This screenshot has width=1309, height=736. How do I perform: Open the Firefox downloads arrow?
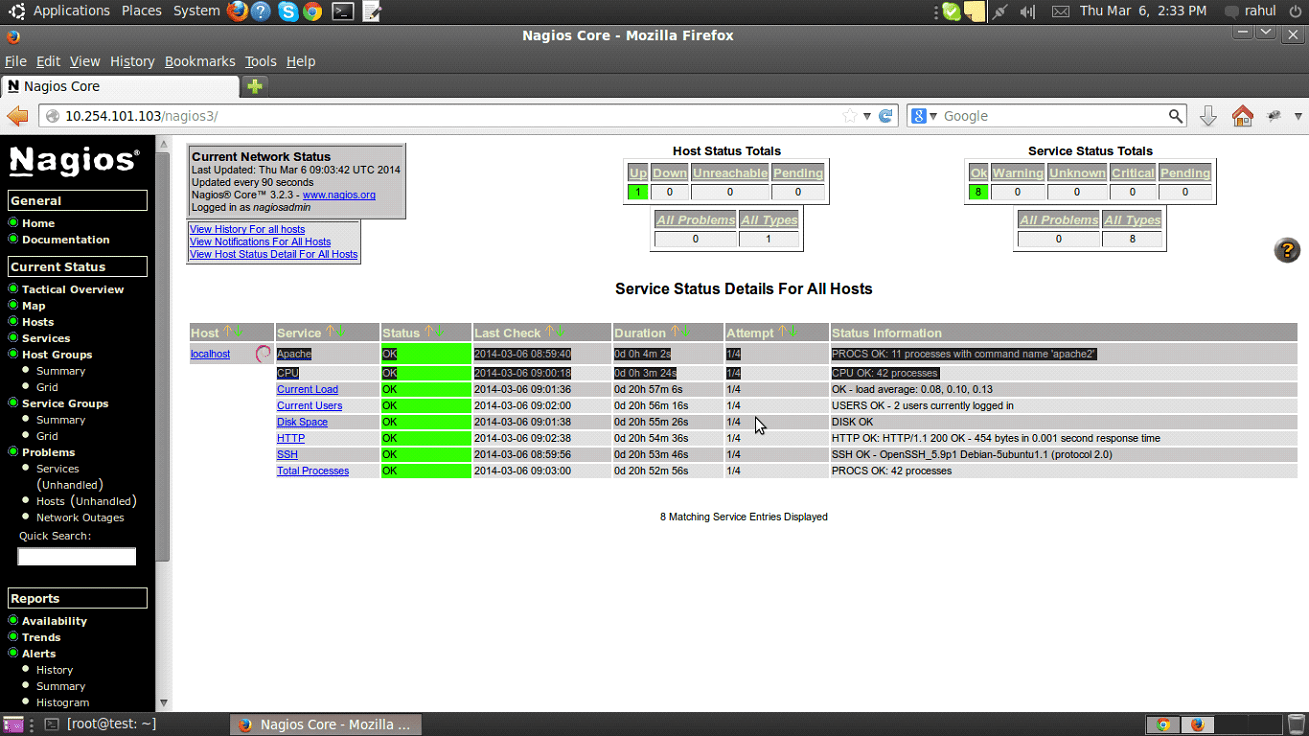point(1208,116)
